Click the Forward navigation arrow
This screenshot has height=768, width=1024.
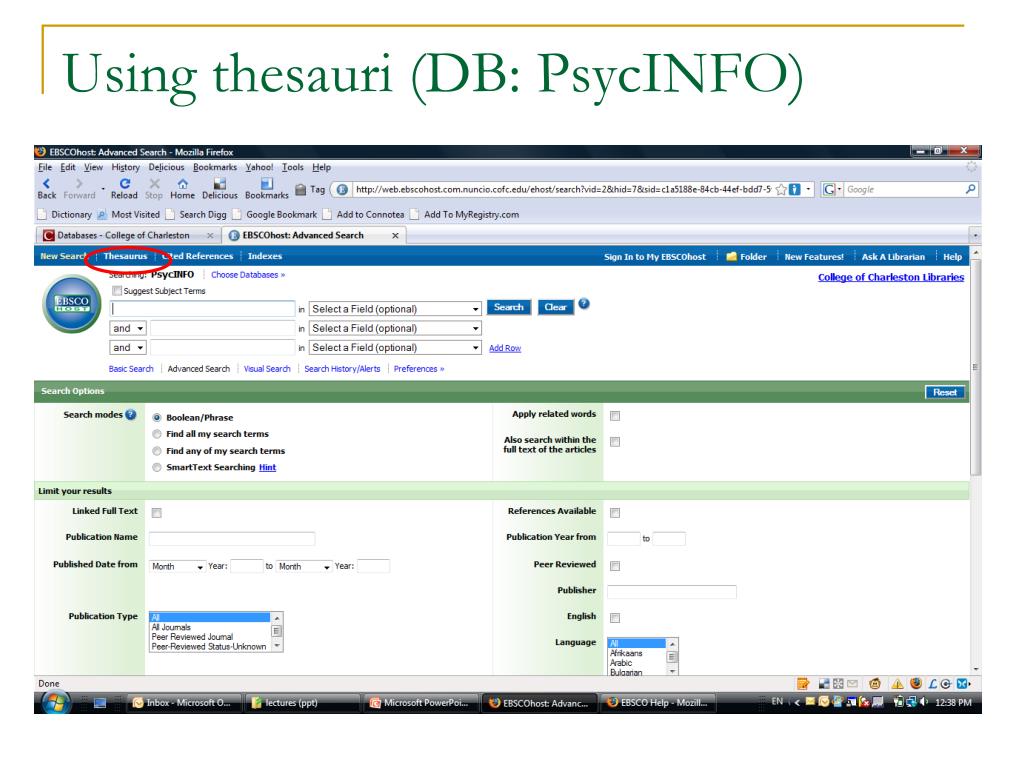pos(79,184)
